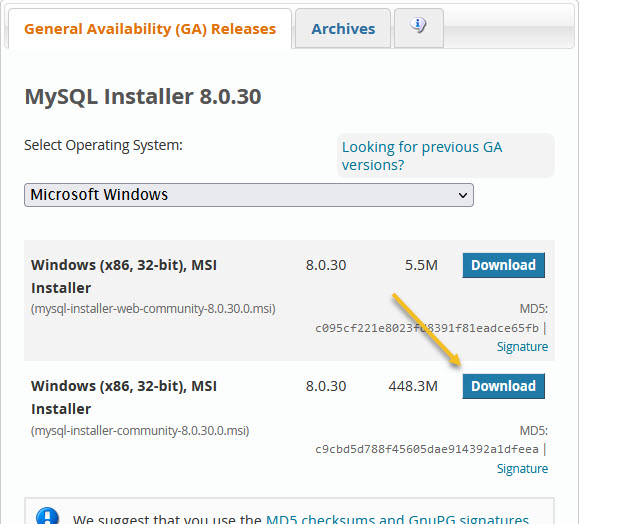Open Signature link for community 448.3M installer

522,468
